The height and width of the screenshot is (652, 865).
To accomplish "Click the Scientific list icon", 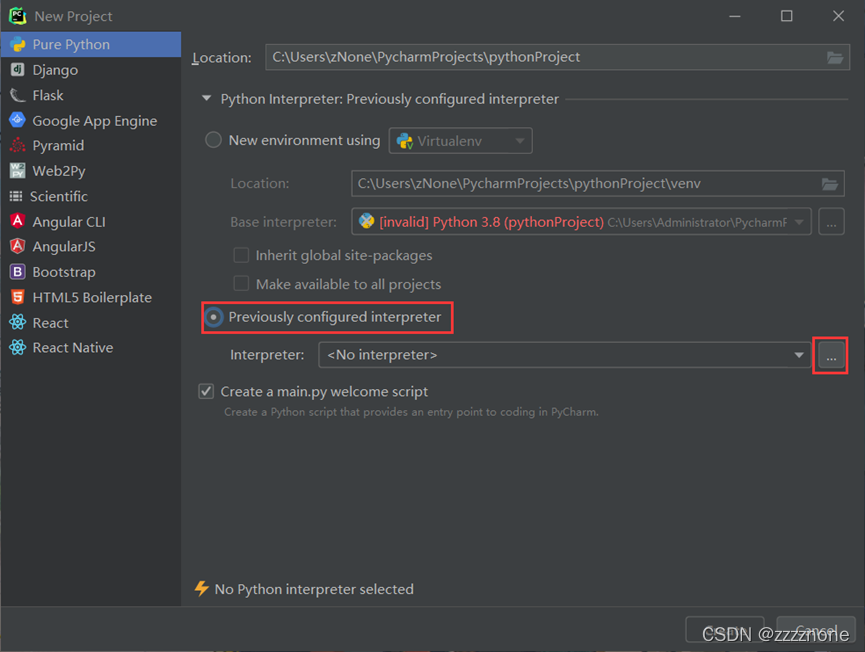I will 16,196.
